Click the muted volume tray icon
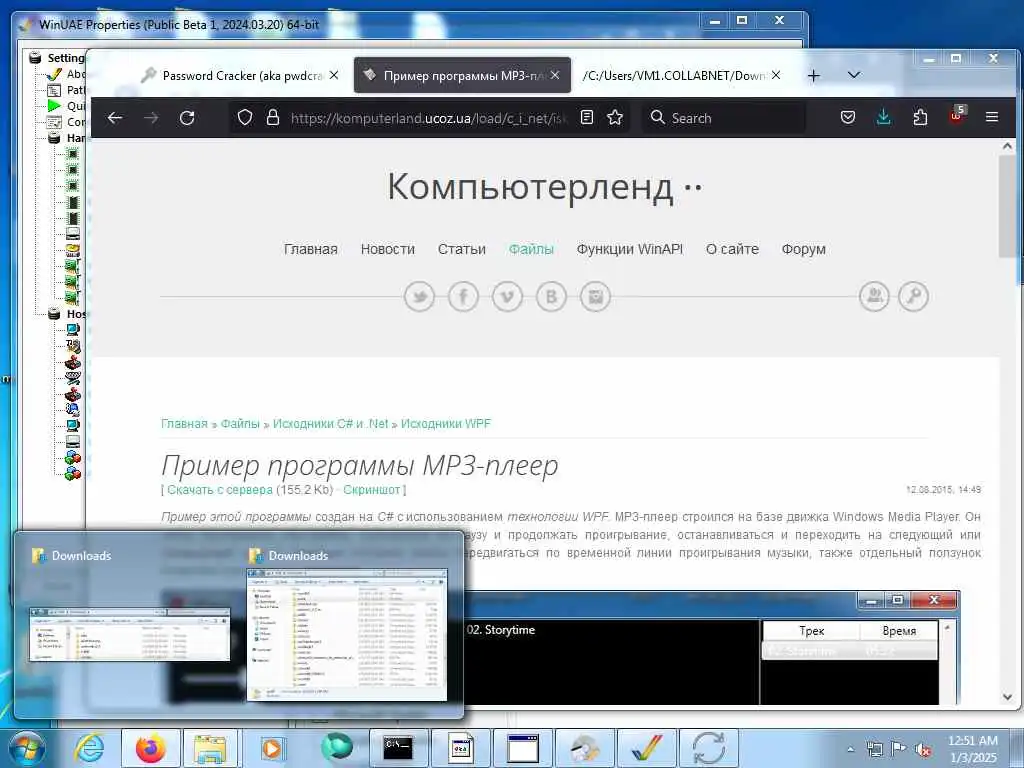The height and width of the screenshot is (768, 1024). point(923,750)
